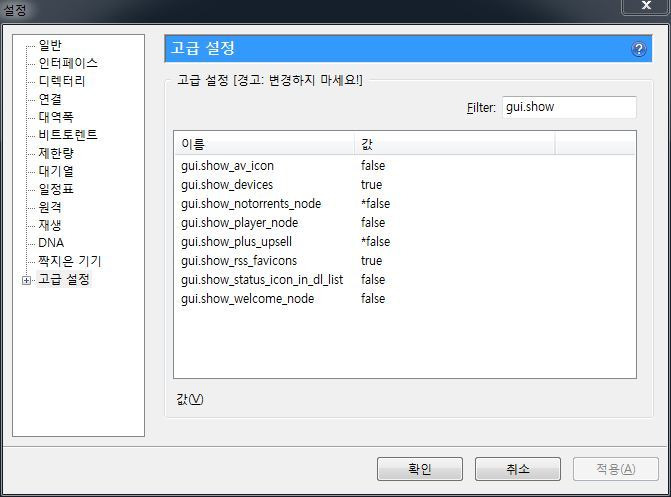Cancel with the 취소 button

517,469
